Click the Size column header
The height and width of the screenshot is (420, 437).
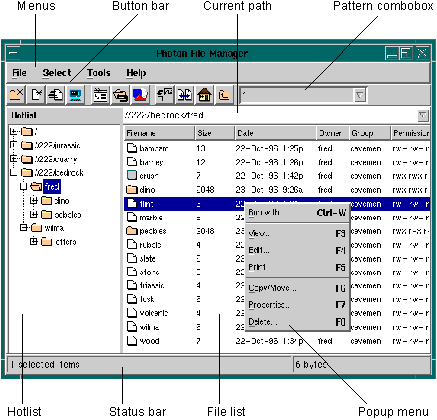215,133
